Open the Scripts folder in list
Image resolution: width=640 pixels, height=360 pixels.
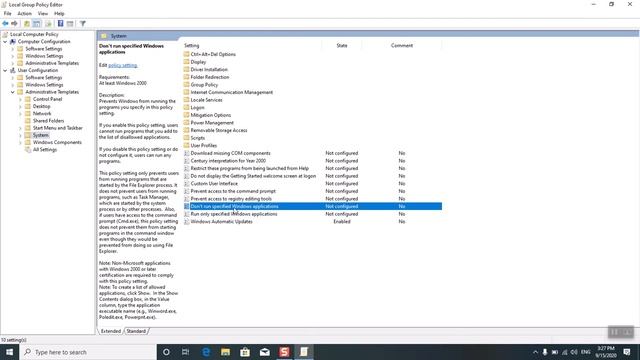point(198,138)
